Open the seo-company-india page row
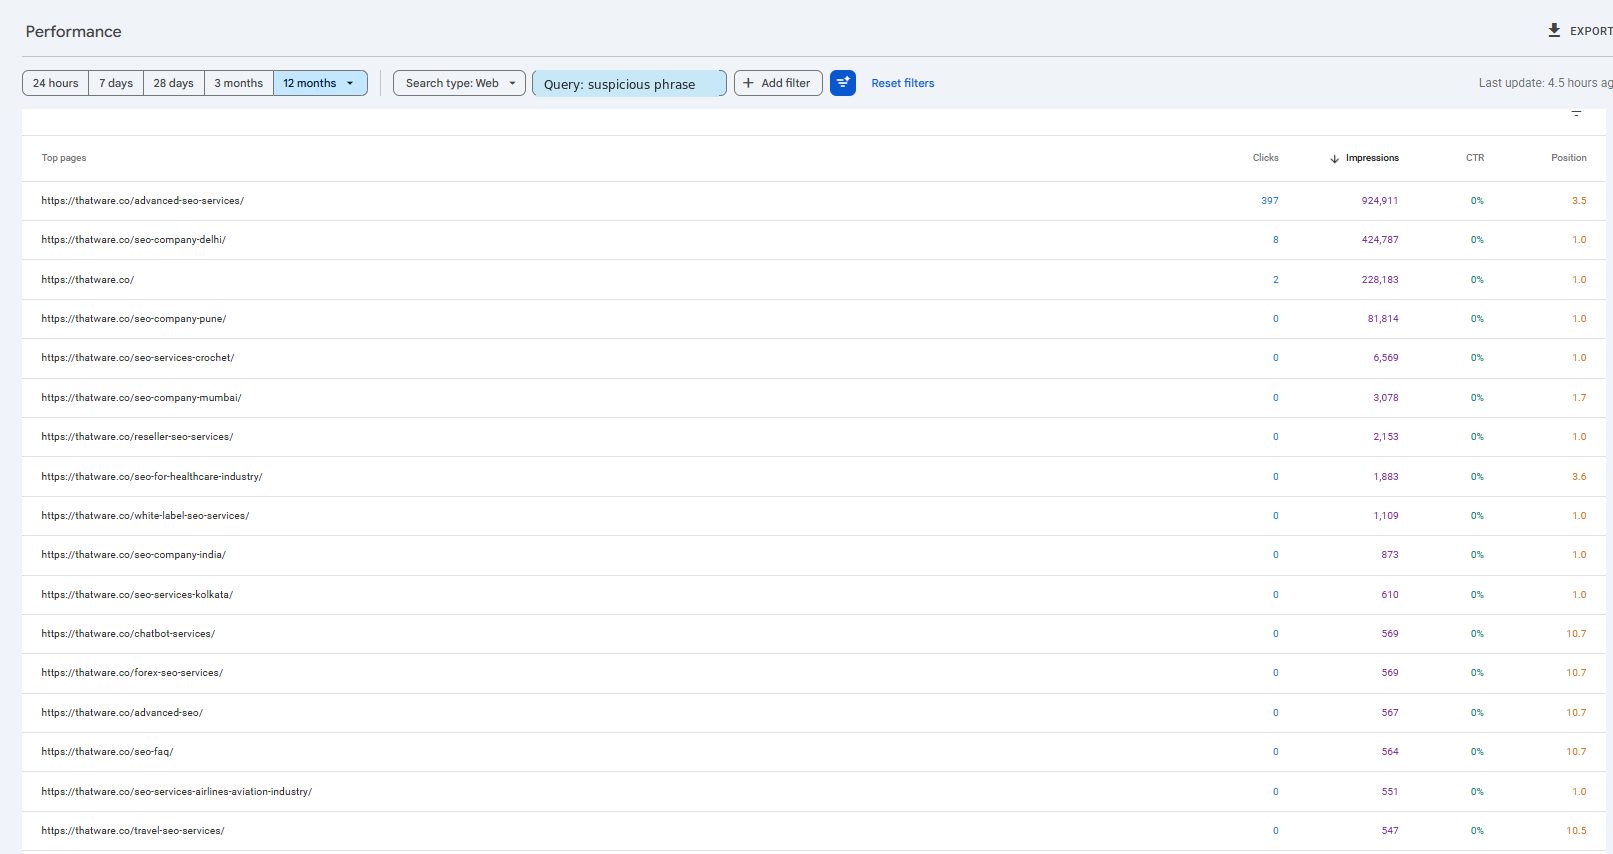Image resolution: width=1613 pixels, height=854 pixels. pyautogui.click(x=814, y=555)
